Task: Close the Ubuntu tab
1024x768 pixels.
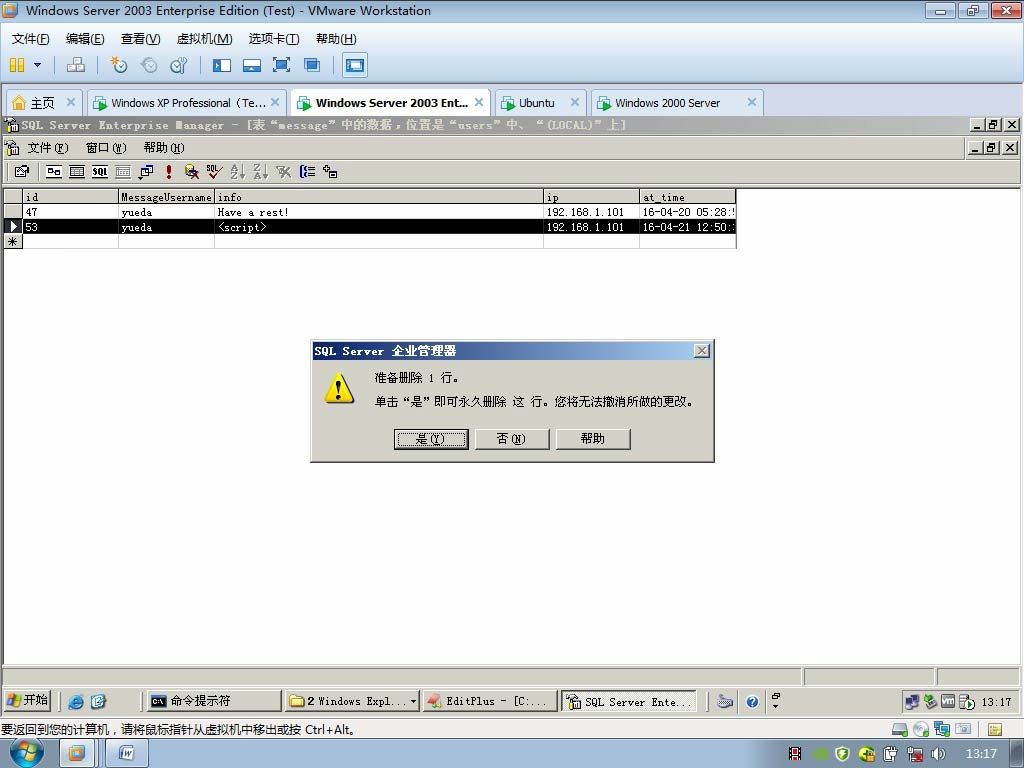Action: tap(575, 102)
